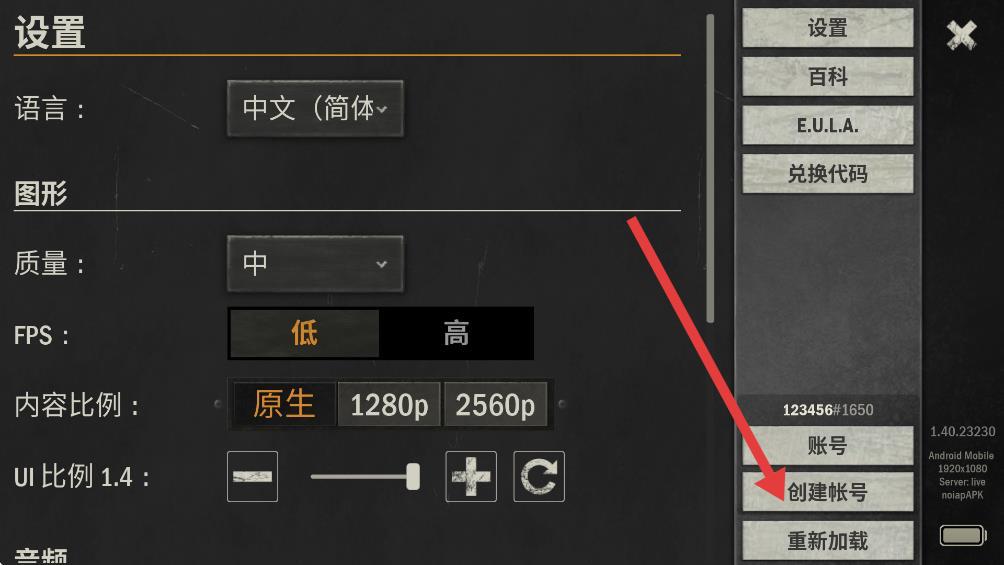Open the 百科 encyclopedia tab
Screen dimensions: 1004x565
pos(828,77)
